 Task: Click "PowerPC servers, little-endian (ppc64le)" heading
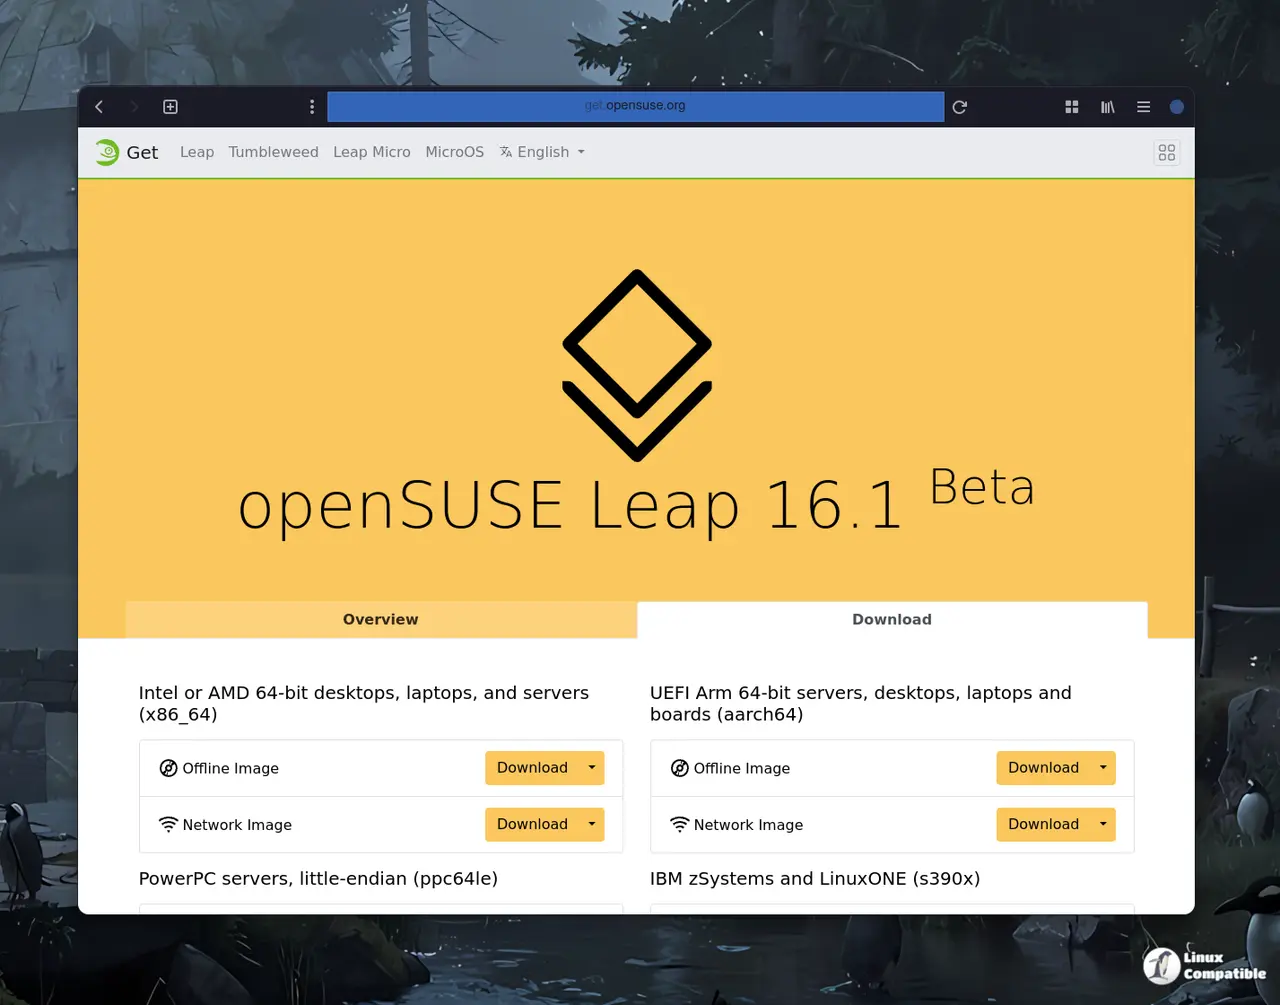(x=318, y=879)
